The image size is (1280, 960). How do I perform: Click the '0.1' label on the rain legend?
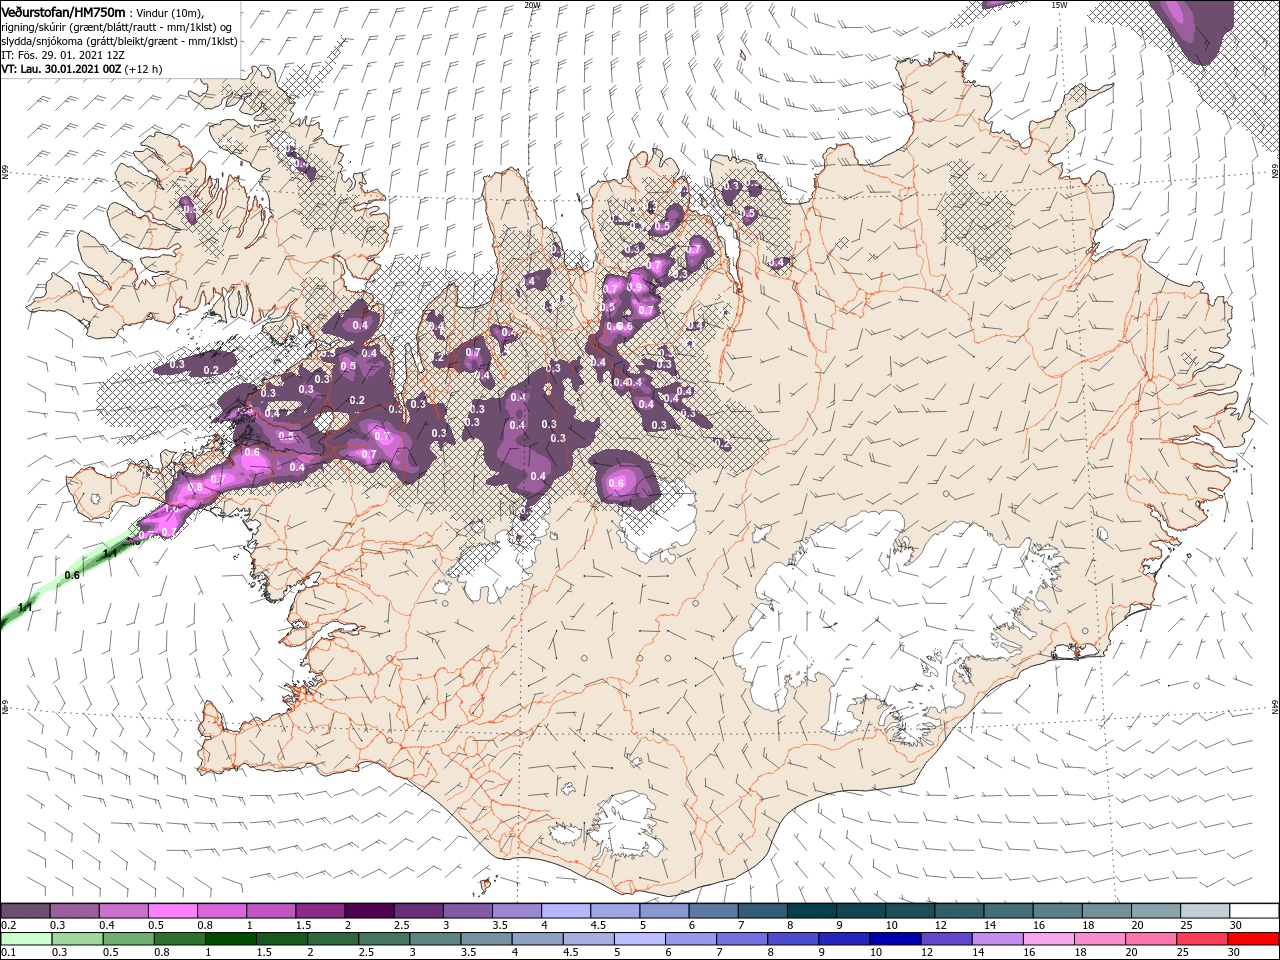(x=8, y=953)
